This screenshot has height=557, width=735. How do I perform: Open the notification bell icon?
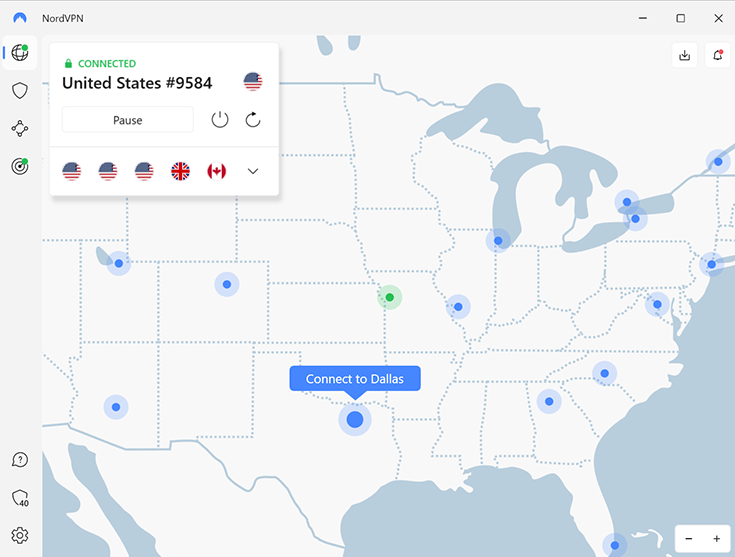point(718,55)
